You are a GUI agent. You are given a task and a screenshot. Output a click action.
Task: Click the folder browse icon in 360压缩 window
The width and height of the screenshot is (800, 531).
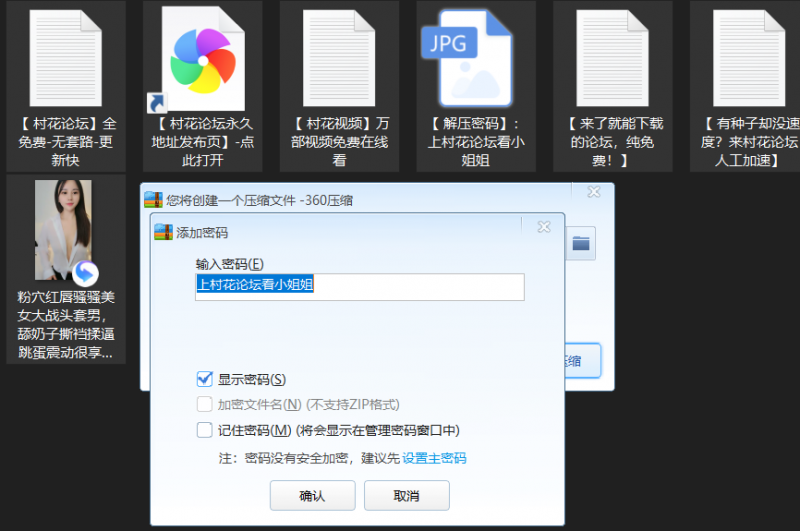581,243
